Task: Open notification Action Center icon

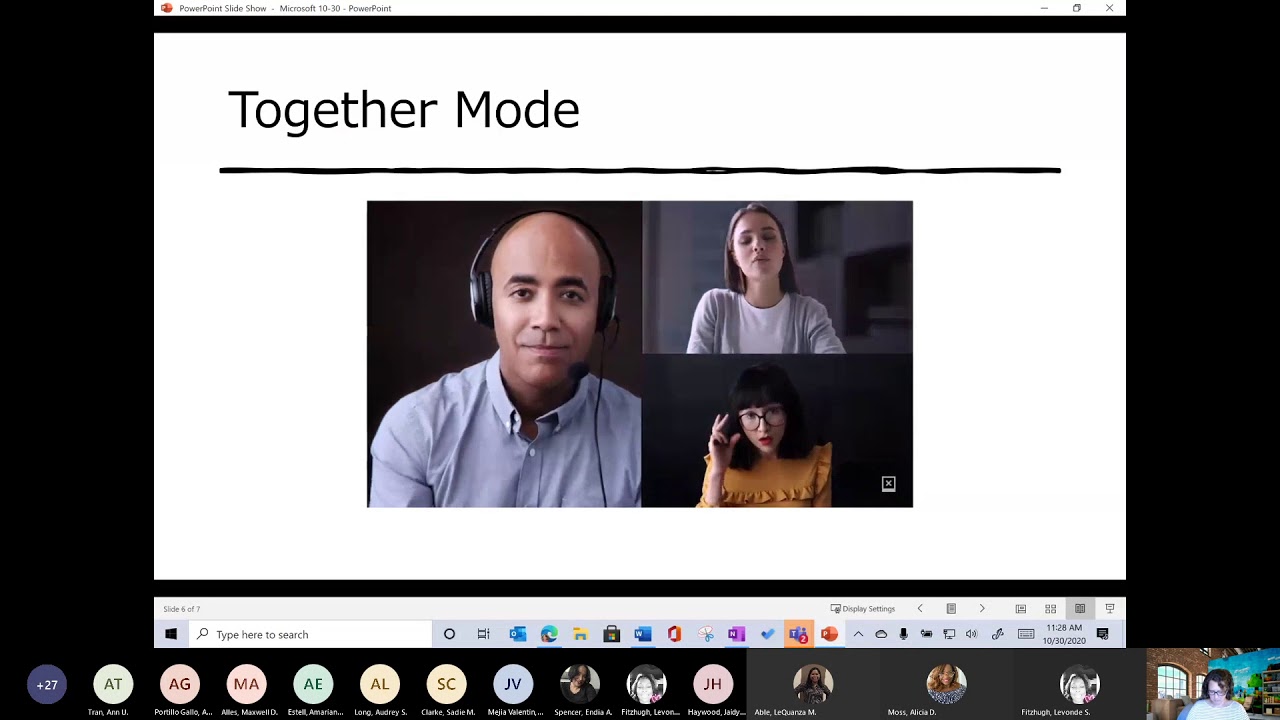Action: [x=1103, y=634]
